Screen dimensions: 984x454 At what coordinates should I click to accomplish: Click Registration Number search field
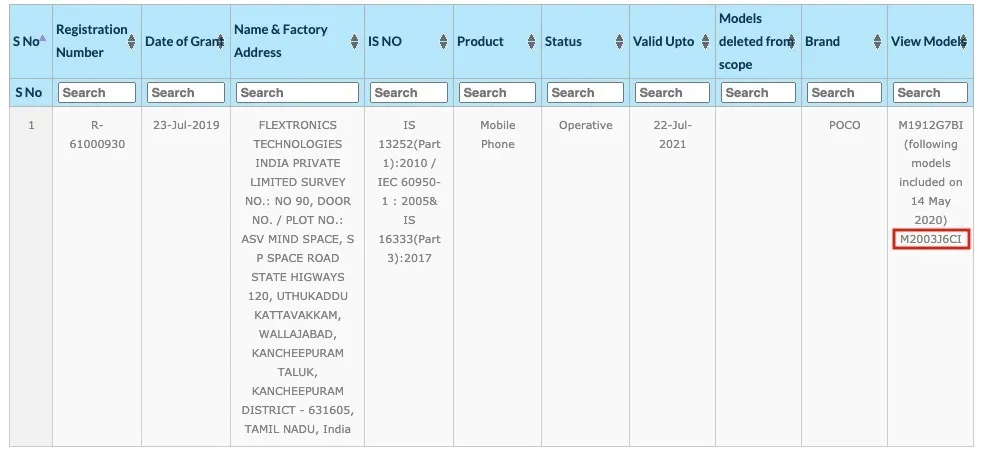point(97,93)
